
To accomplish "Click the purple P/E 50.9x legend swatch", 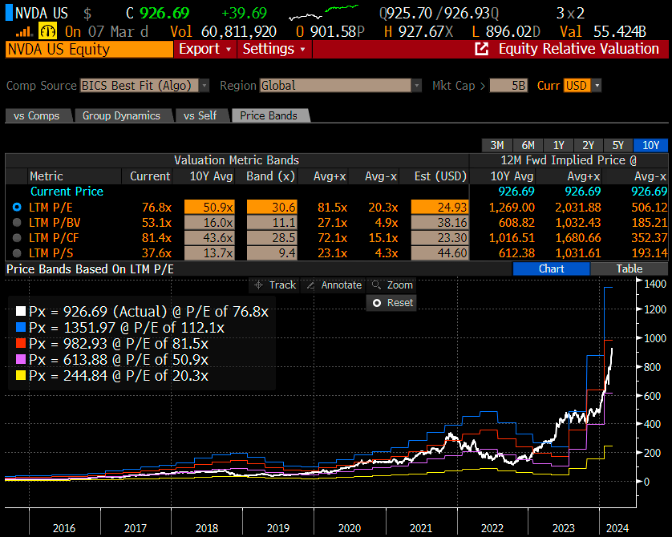I will click(21, 359).
